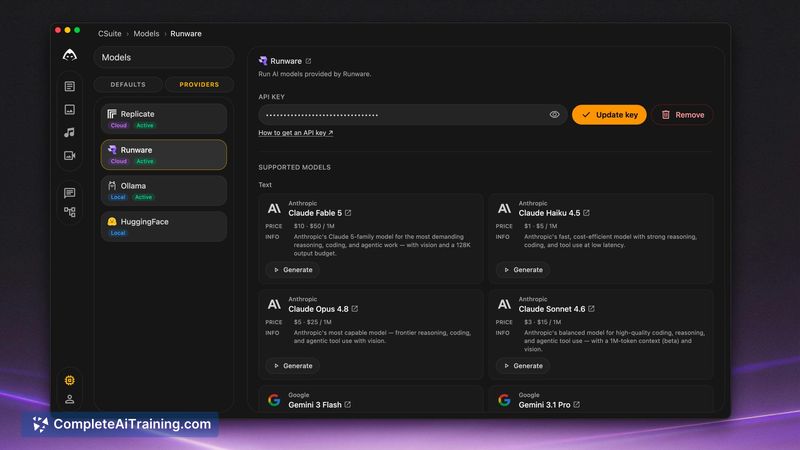Click the Local badge on HuggingFace
The image size is (800, 450).
click(118, 233)
